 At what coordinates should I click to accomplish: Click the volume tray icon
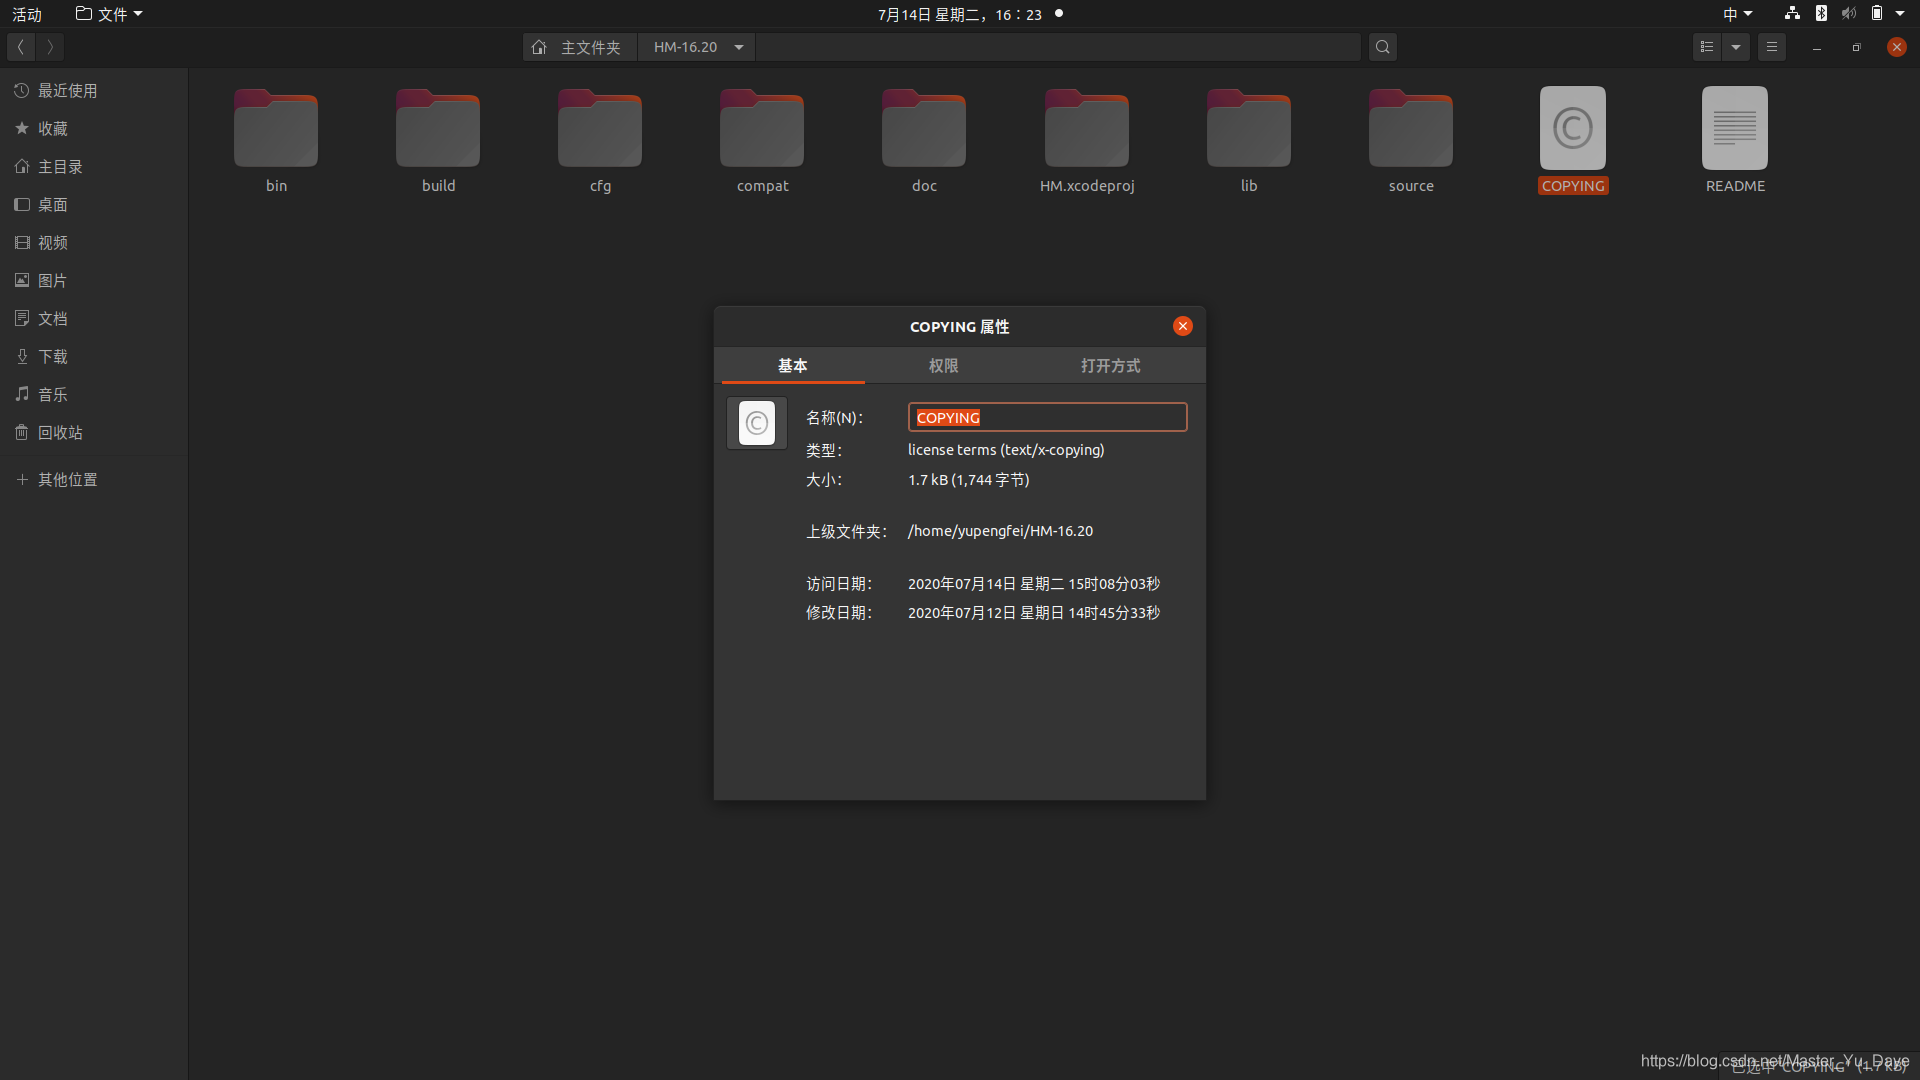click(x=1849, y=14)
